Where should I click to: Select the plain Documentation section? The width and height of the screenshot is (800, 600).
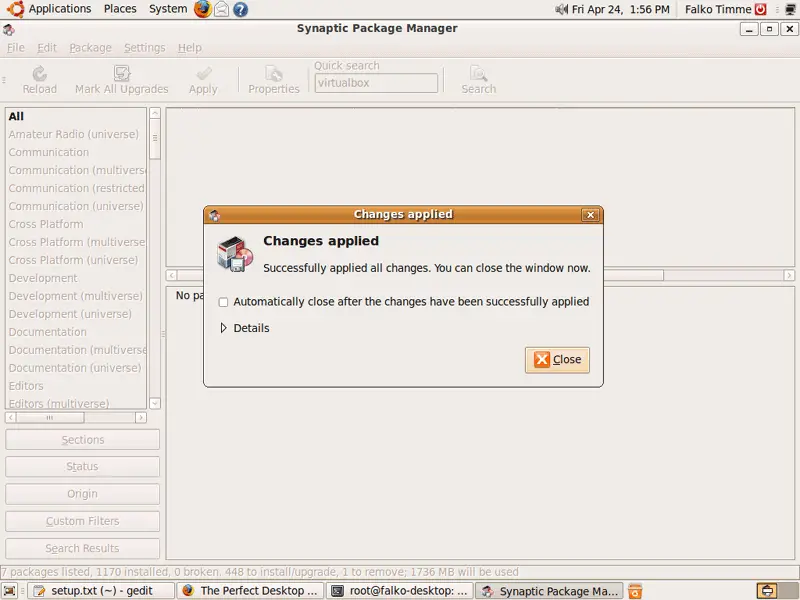[x=77, y=332]
